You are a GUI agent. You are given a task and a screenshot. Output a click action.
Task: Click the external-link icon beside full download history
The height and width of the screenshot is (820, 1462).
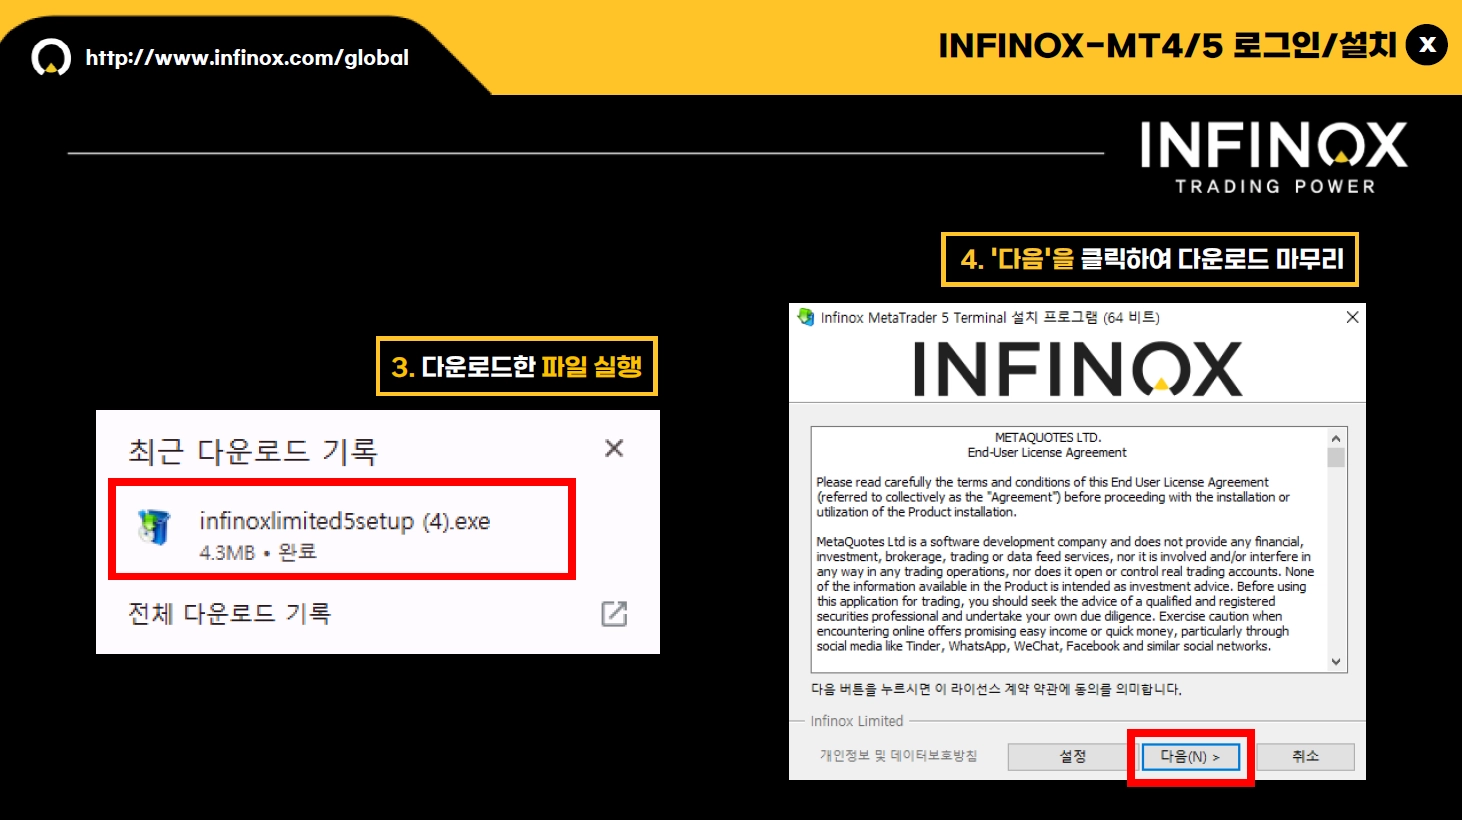614,614
